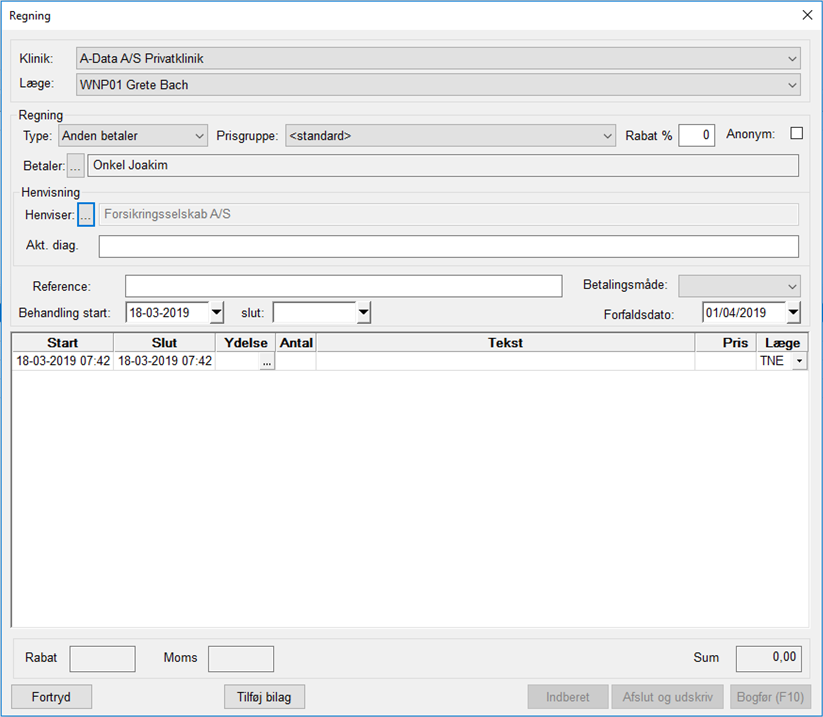823x717 pixels.
Task: Click the Forfaldsdato field 01/04/2019
Action: point(744,312)
